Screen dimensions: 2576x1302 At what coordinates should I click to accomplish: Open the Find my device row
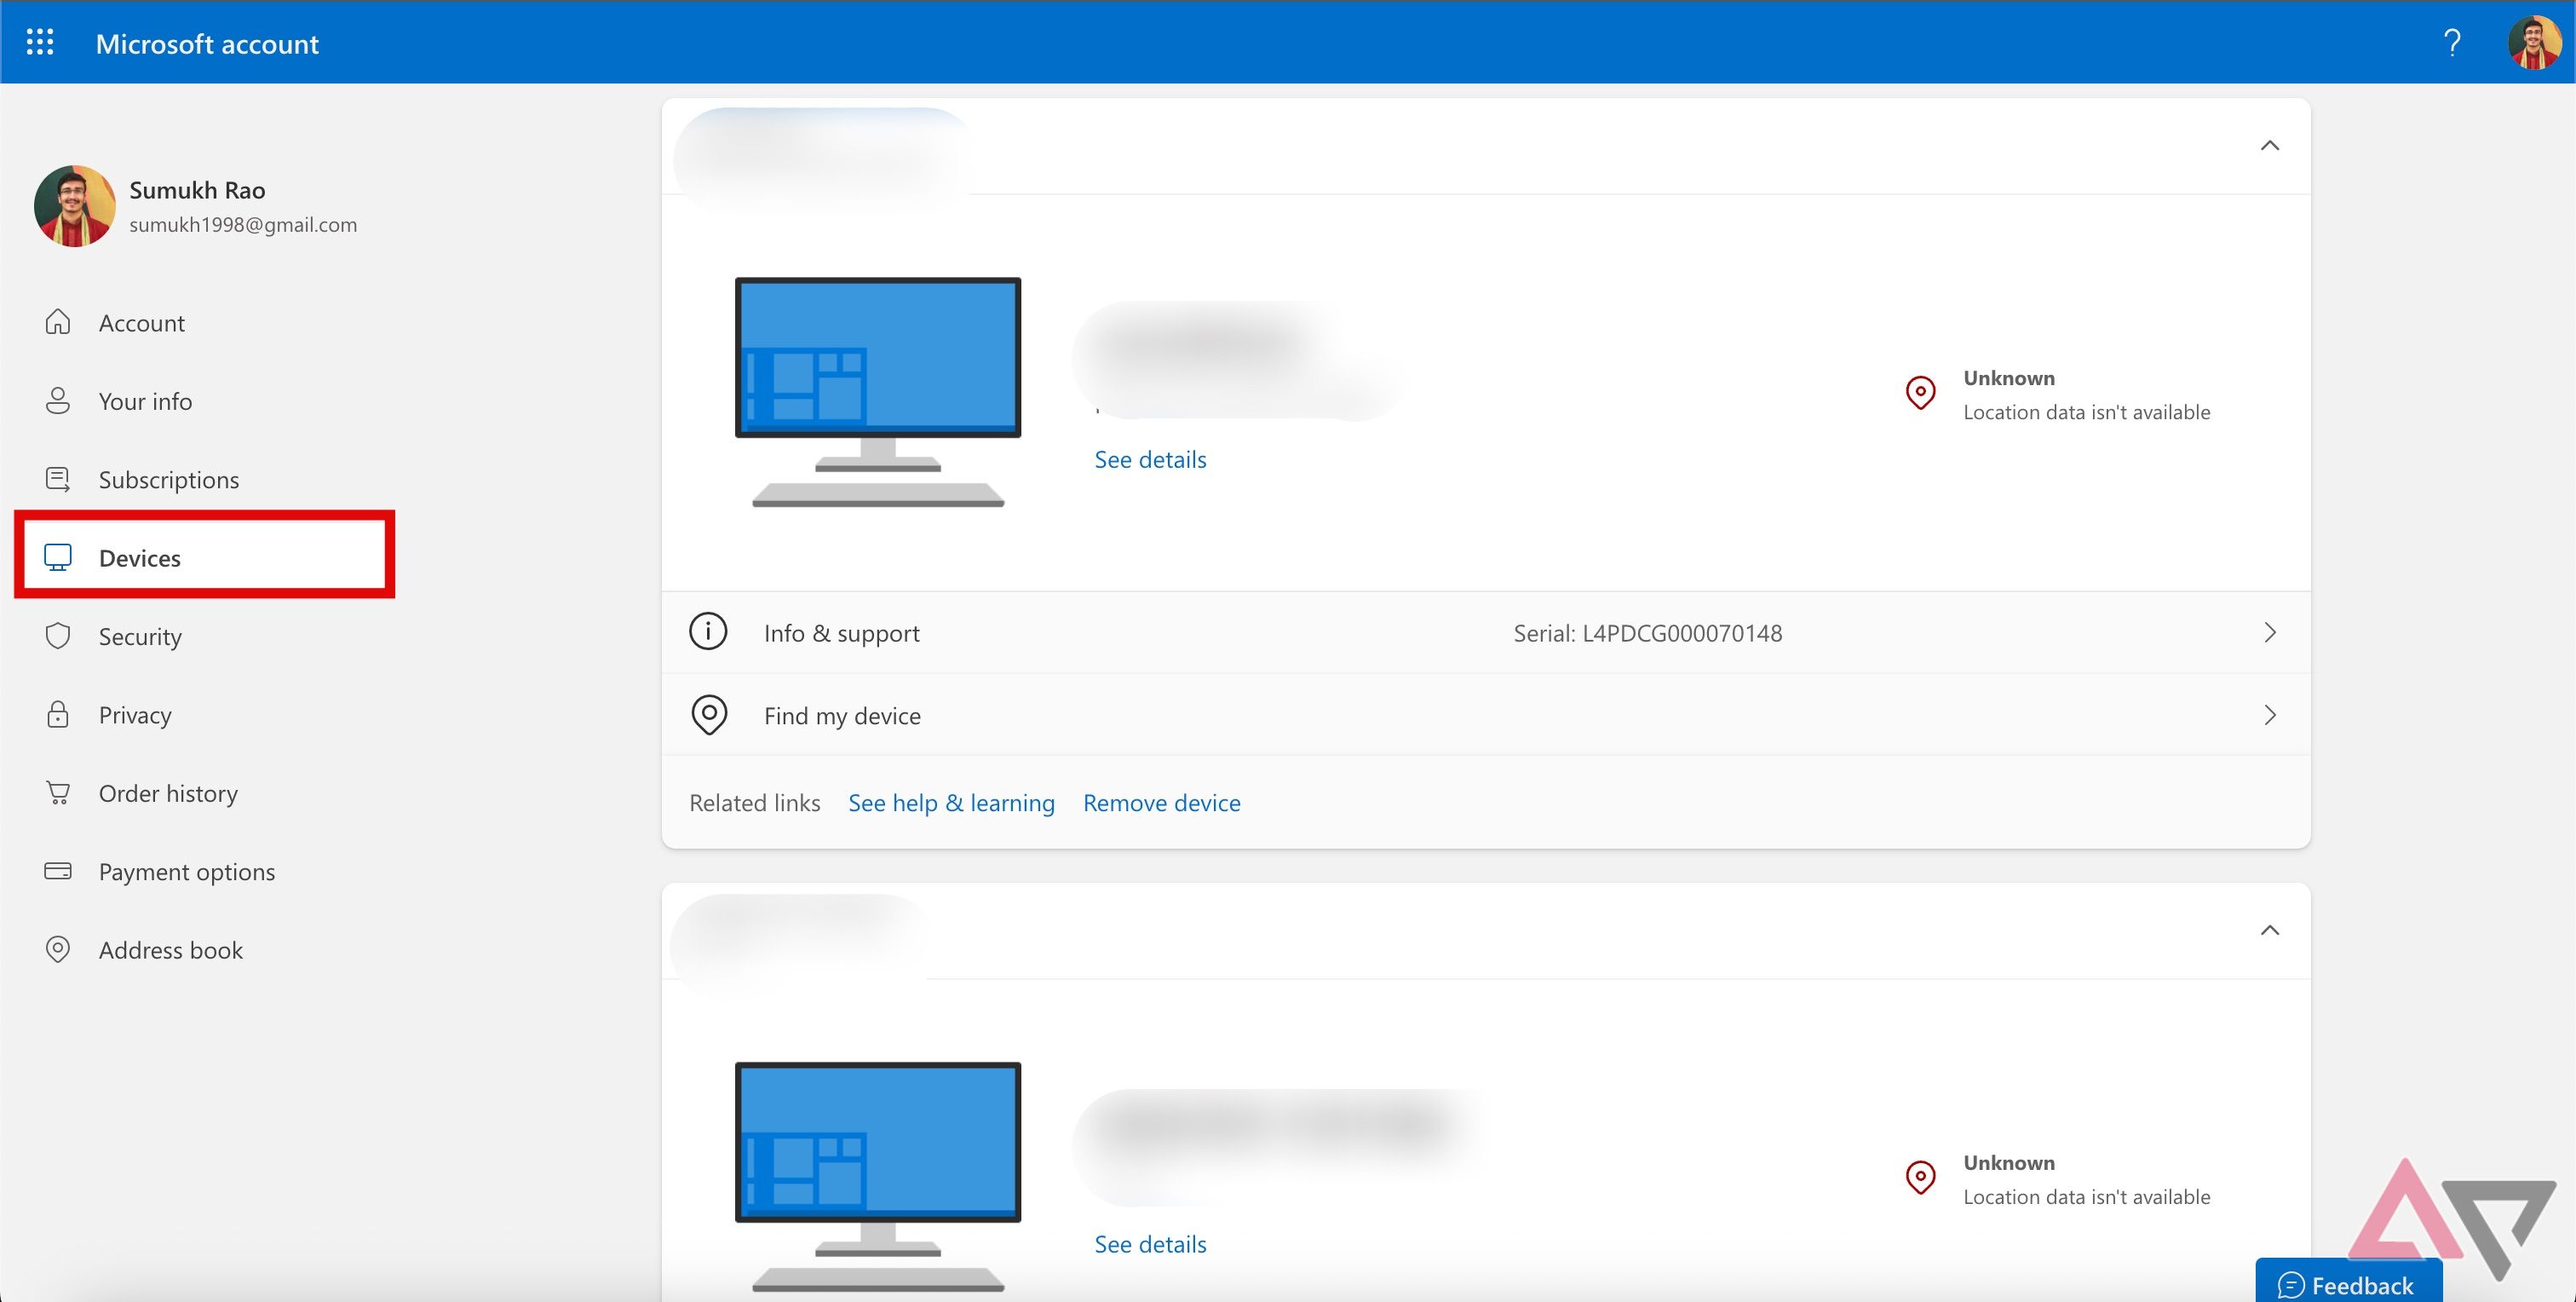click(1485, 715)
